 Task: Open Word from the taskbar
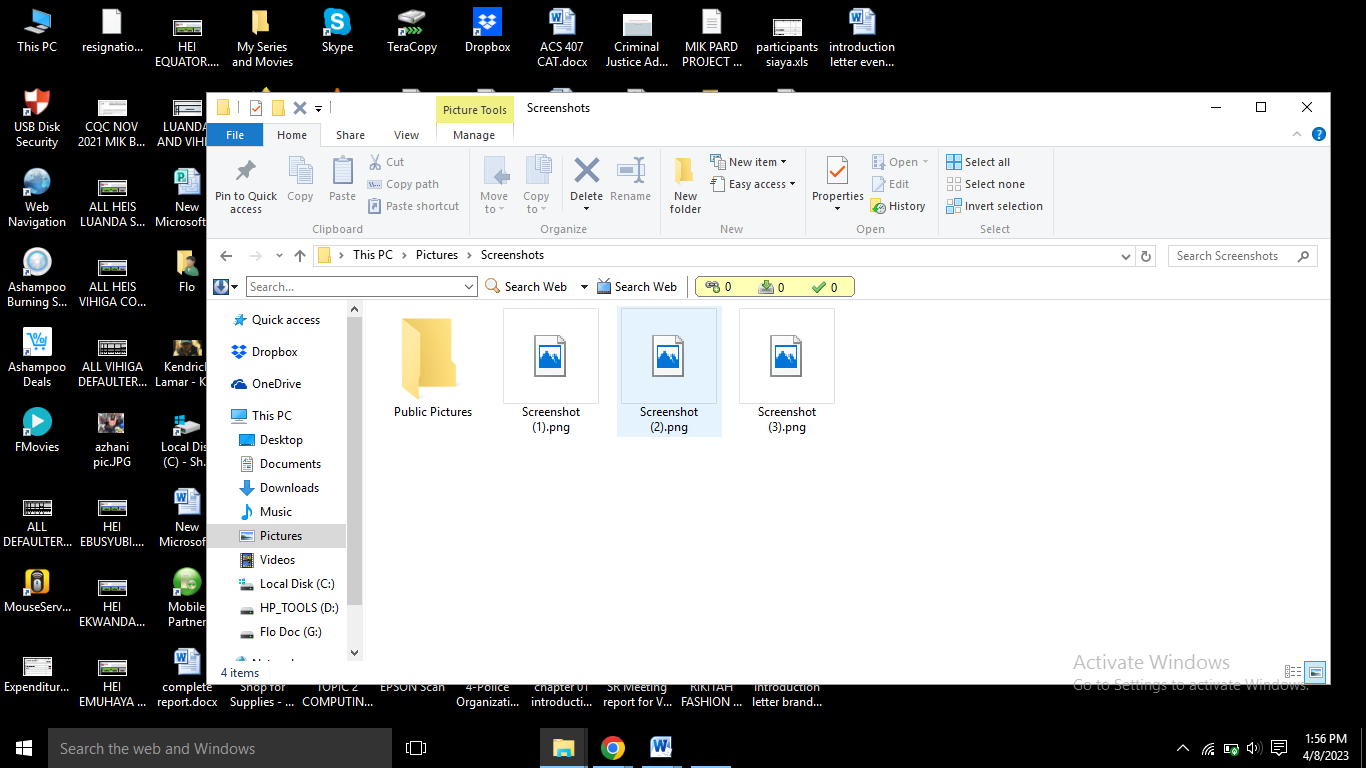click(661, 748)
